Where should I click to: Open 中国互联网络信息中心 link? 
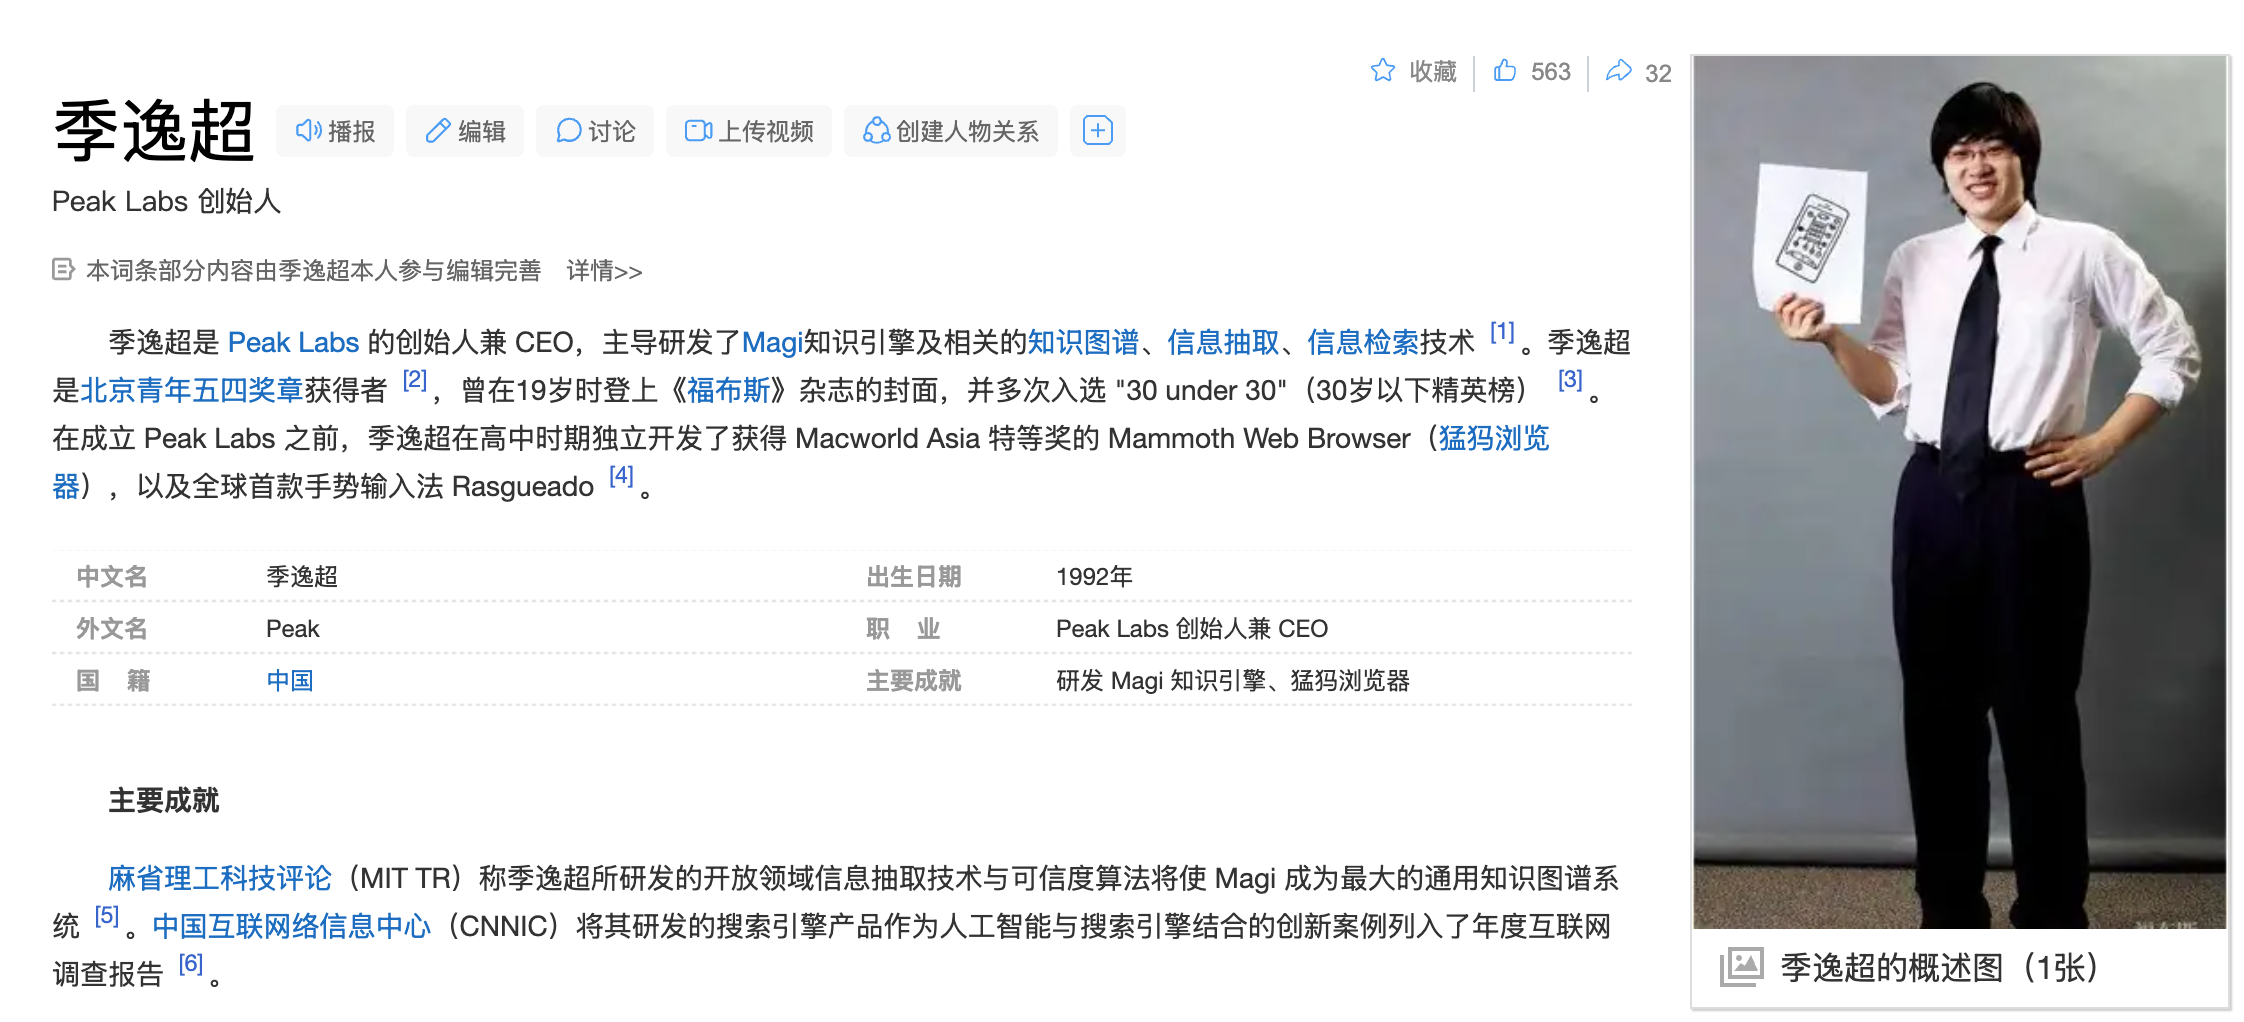[291, 927]
